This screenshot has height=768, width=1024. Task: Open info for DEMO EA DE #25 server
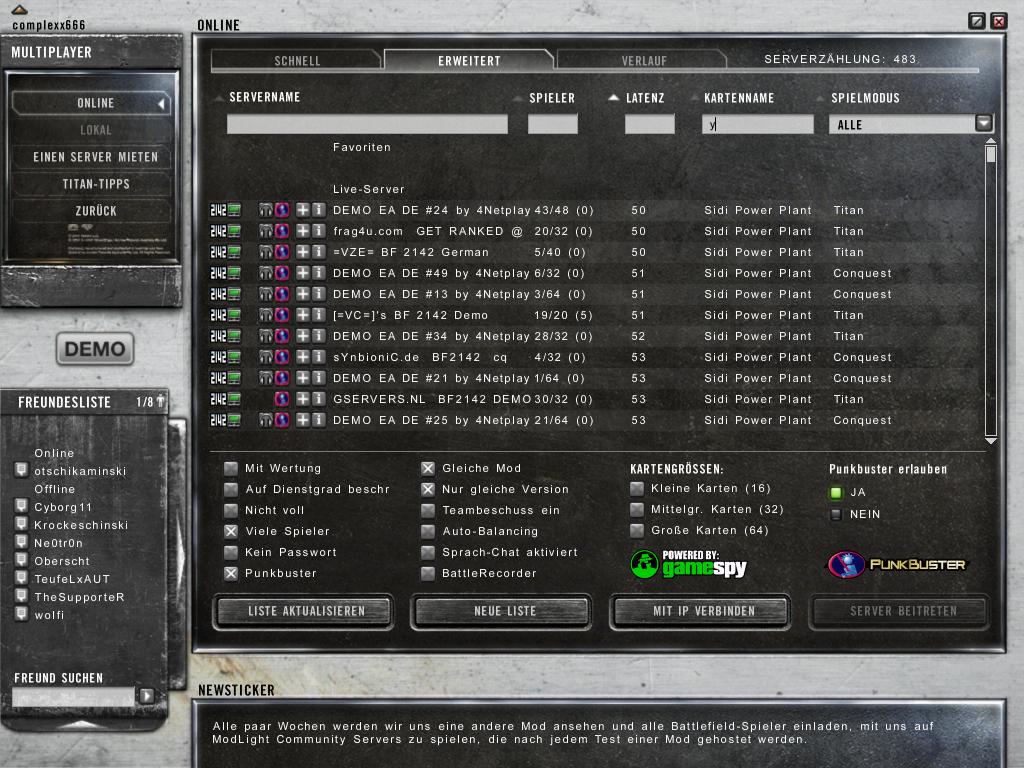(x=319, y=420)
